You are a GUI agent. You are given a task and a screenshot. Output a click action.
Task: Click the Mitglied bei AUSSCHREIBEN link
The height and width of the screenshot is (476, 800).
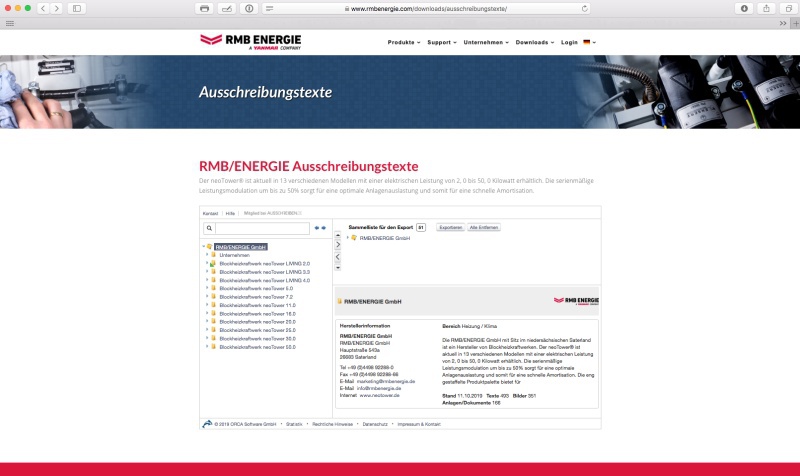point(272,213)
